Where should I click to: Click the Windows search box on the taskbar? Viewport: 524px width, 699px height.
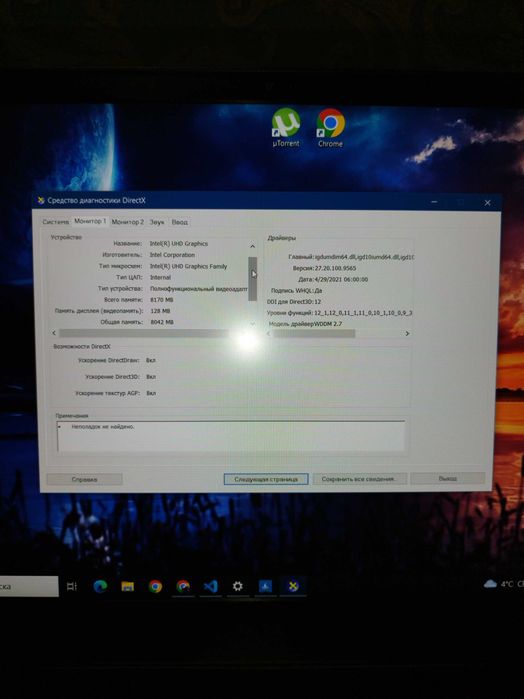pos(29,587)
